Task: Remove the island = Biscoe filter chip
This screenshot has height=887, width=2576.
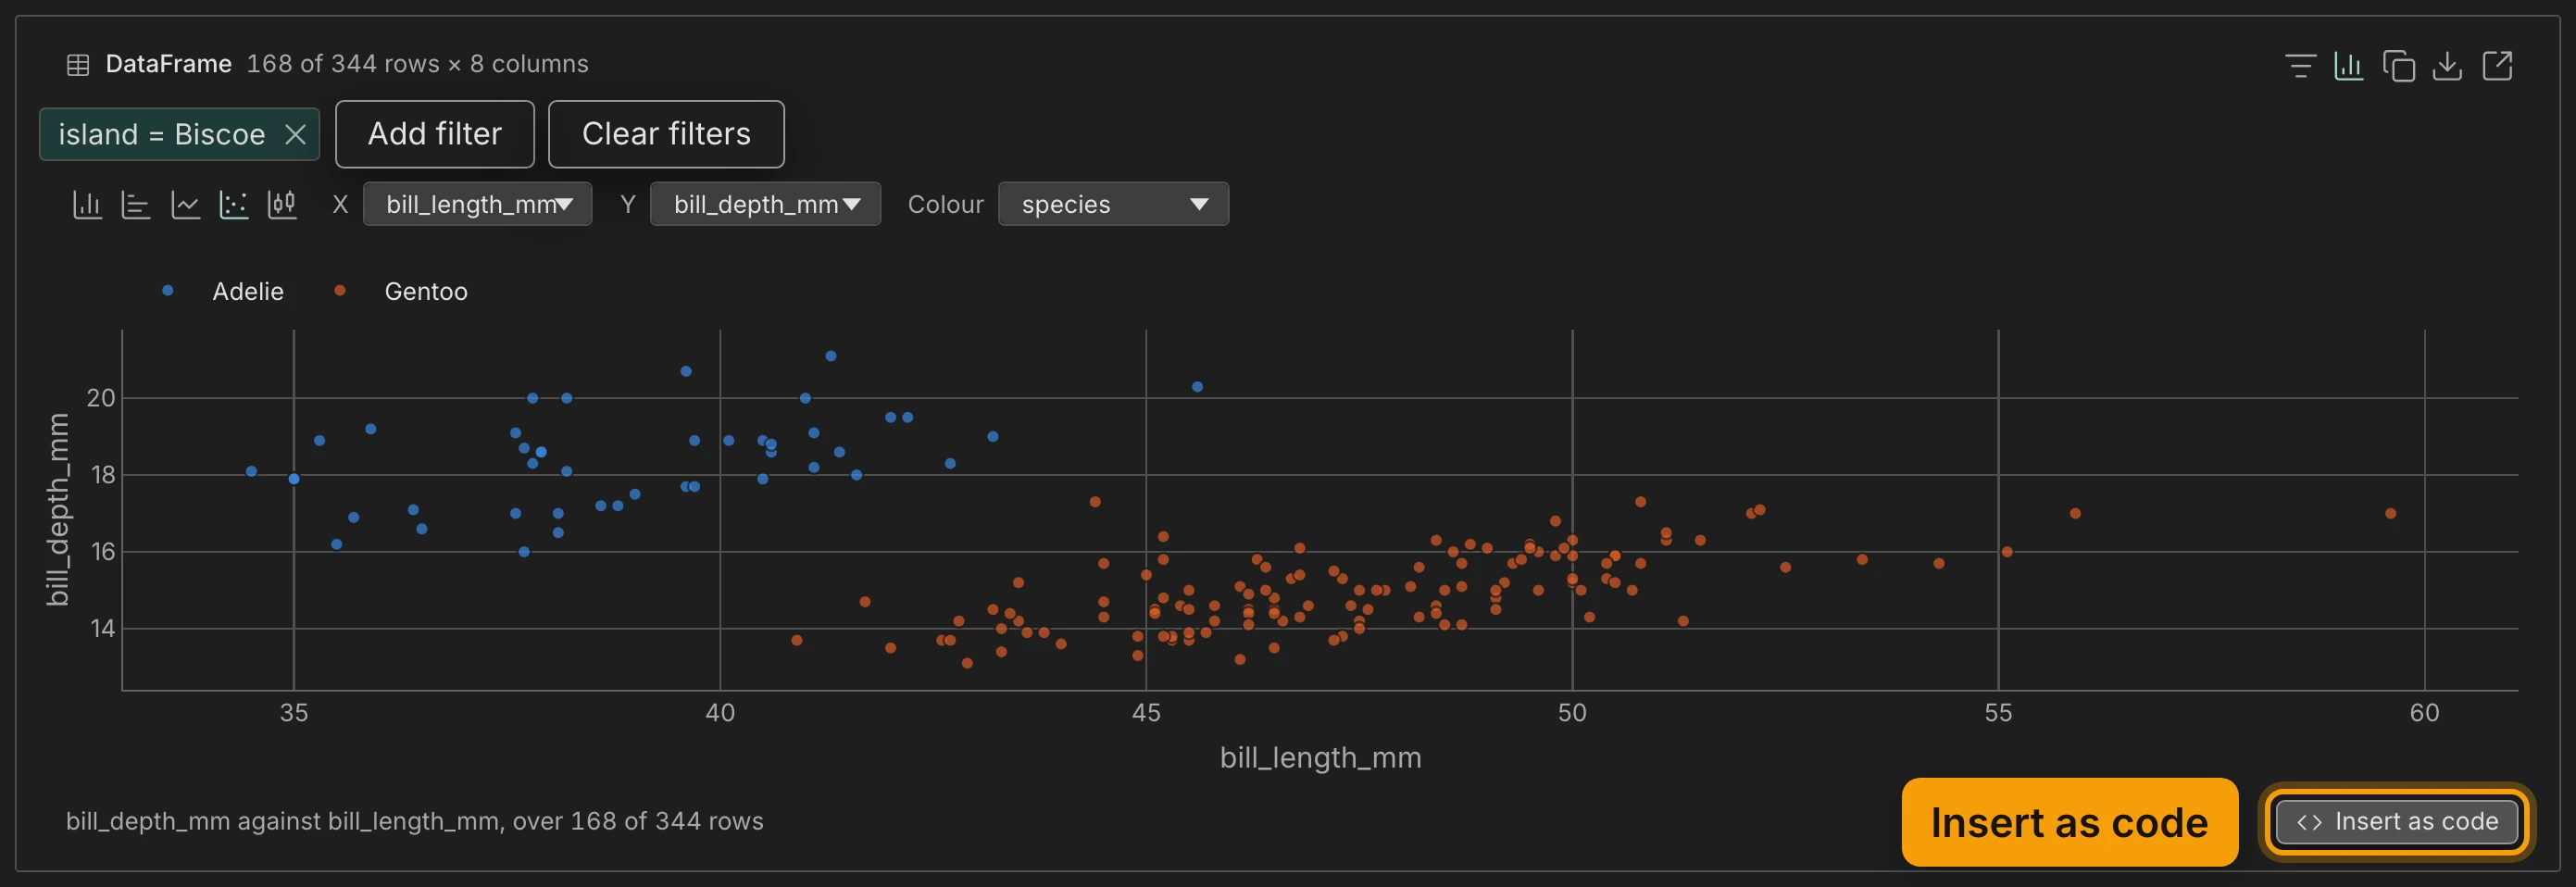Action: pyautogui.click(x=295, y=134)
